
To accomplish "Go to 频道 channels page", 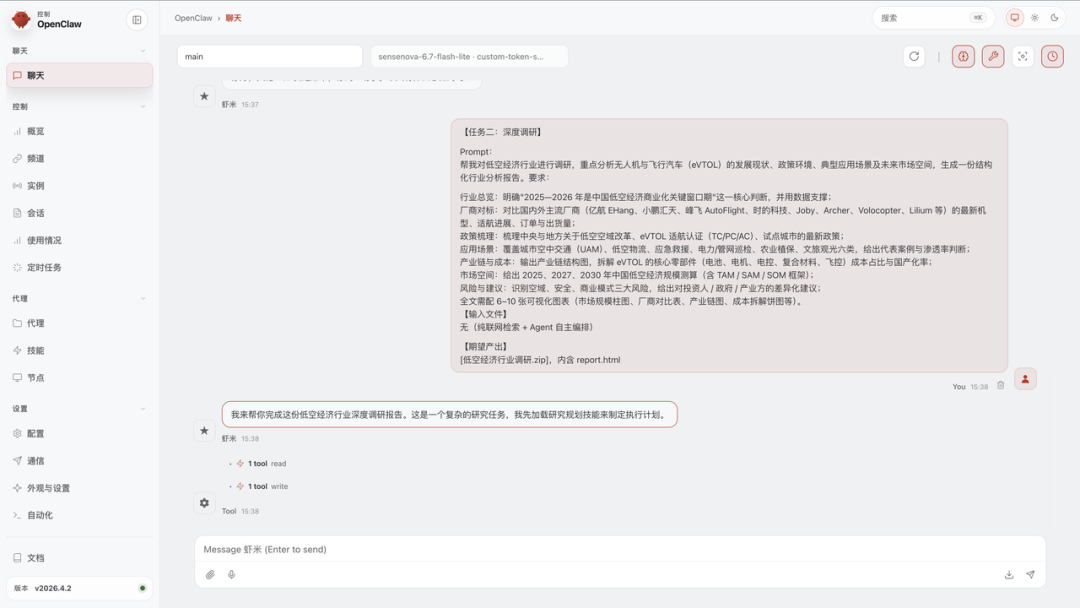I will pyautogui.click(x=80, y=158).
